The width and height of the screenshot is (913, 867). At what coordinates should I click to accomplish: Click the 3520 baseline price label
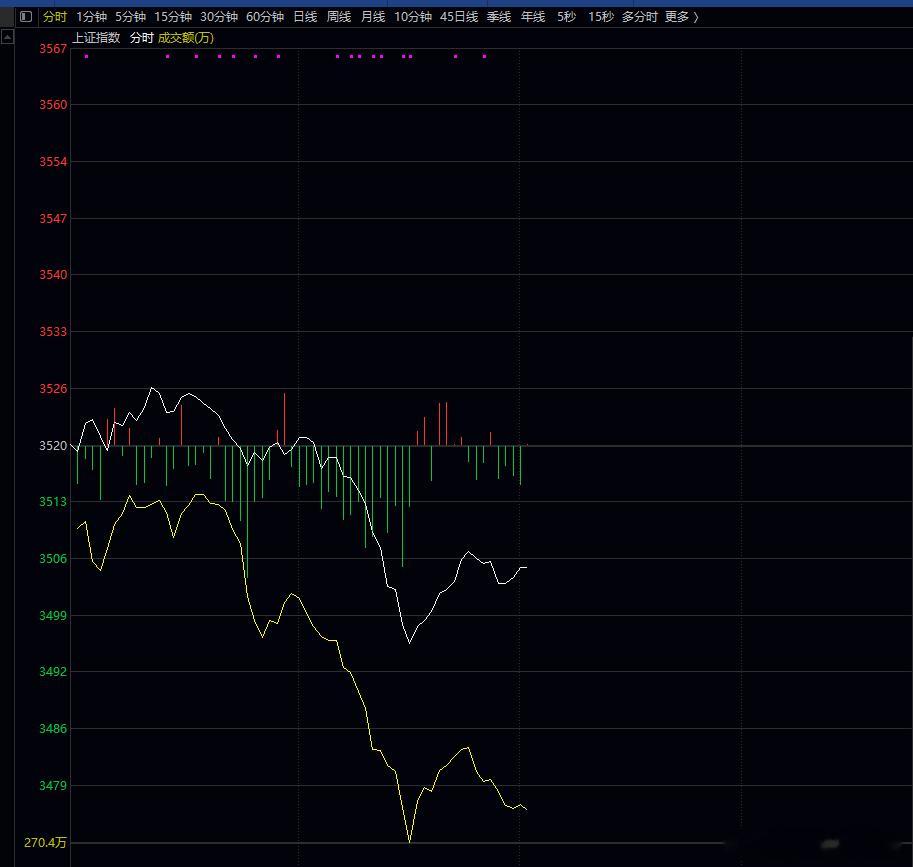tap(53, 446)
